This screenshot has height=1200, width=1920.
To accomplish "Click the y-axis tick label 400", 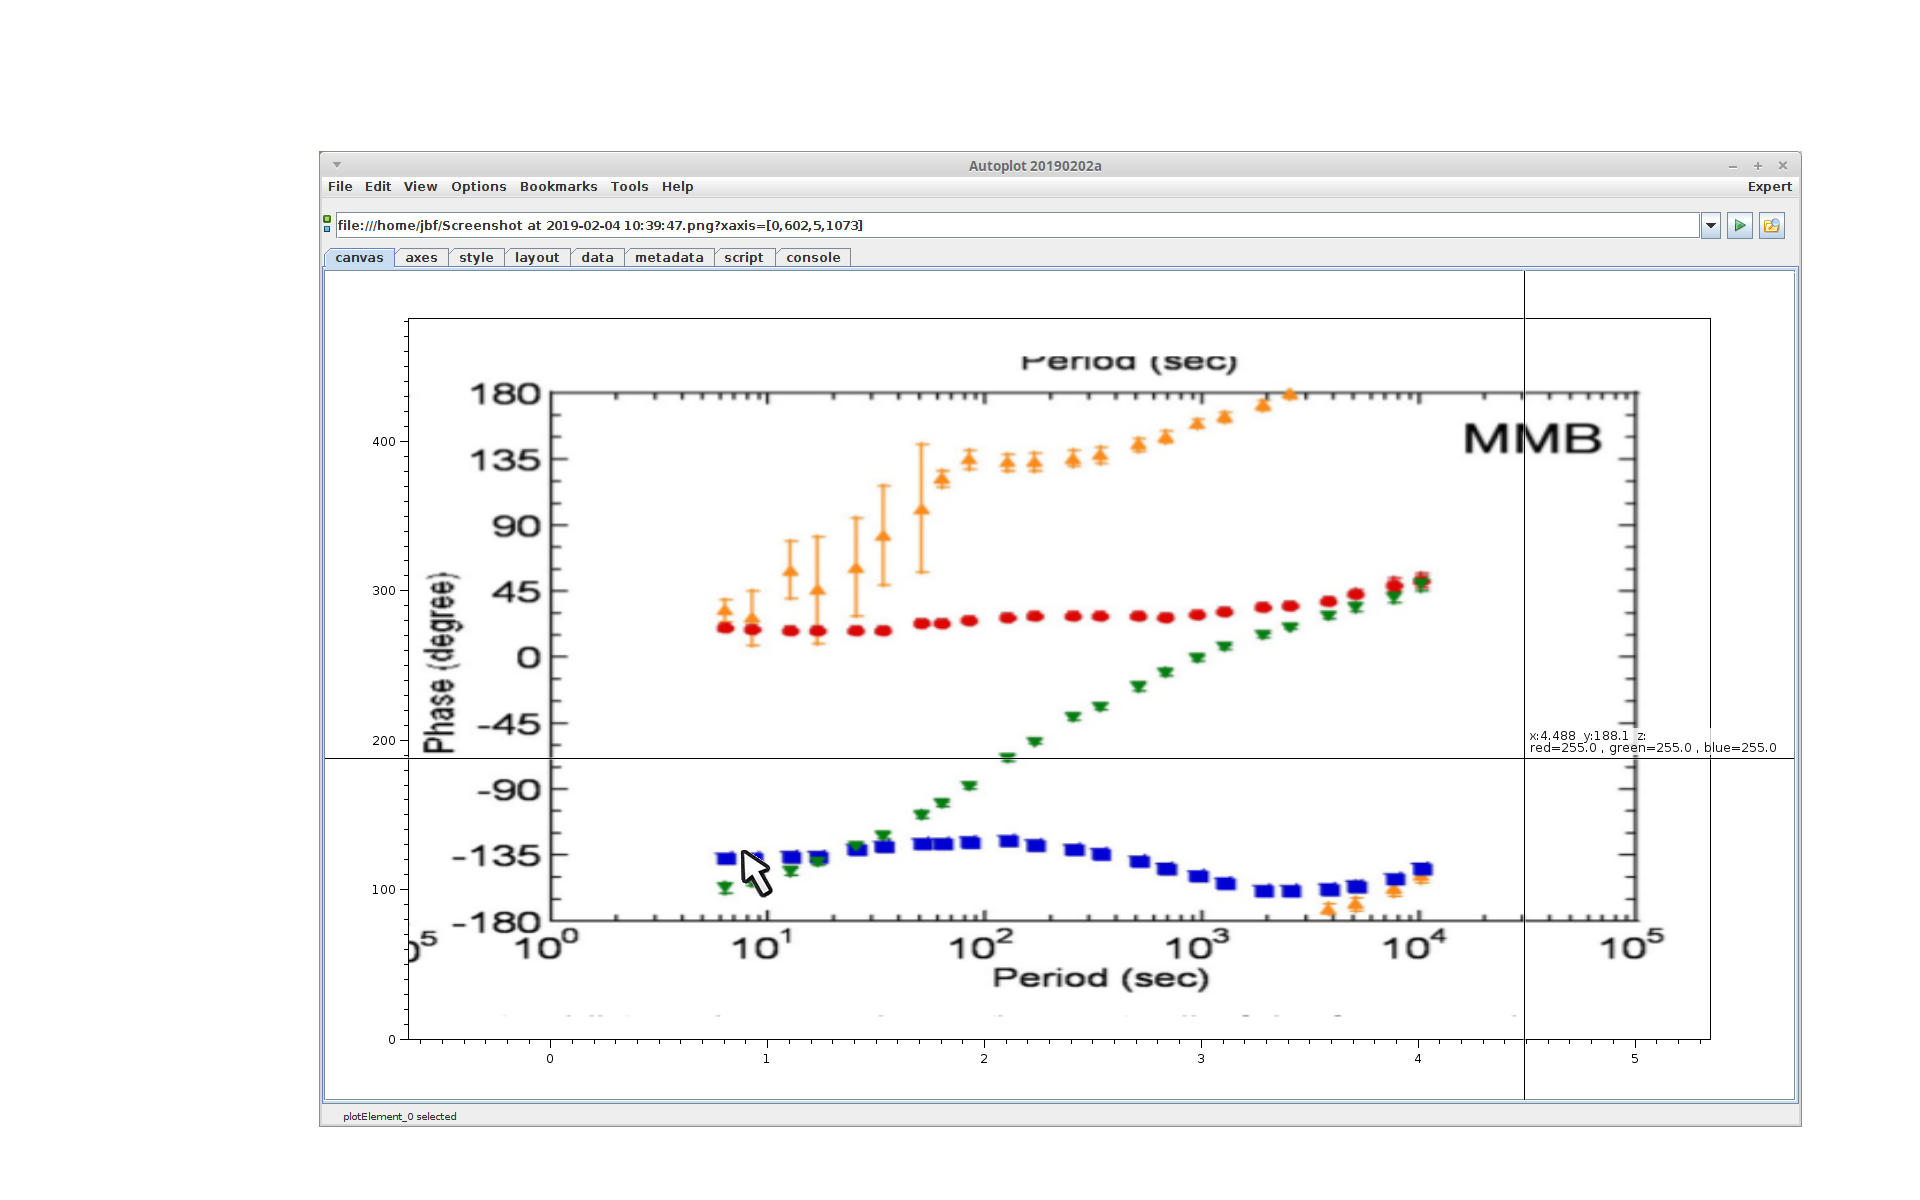I will click(384, 442).
